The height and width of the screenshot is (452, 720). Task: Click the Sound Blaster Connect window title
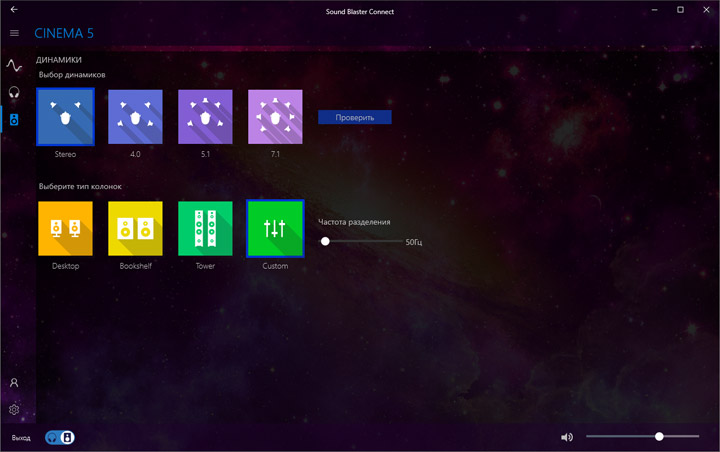pos(360,11)
